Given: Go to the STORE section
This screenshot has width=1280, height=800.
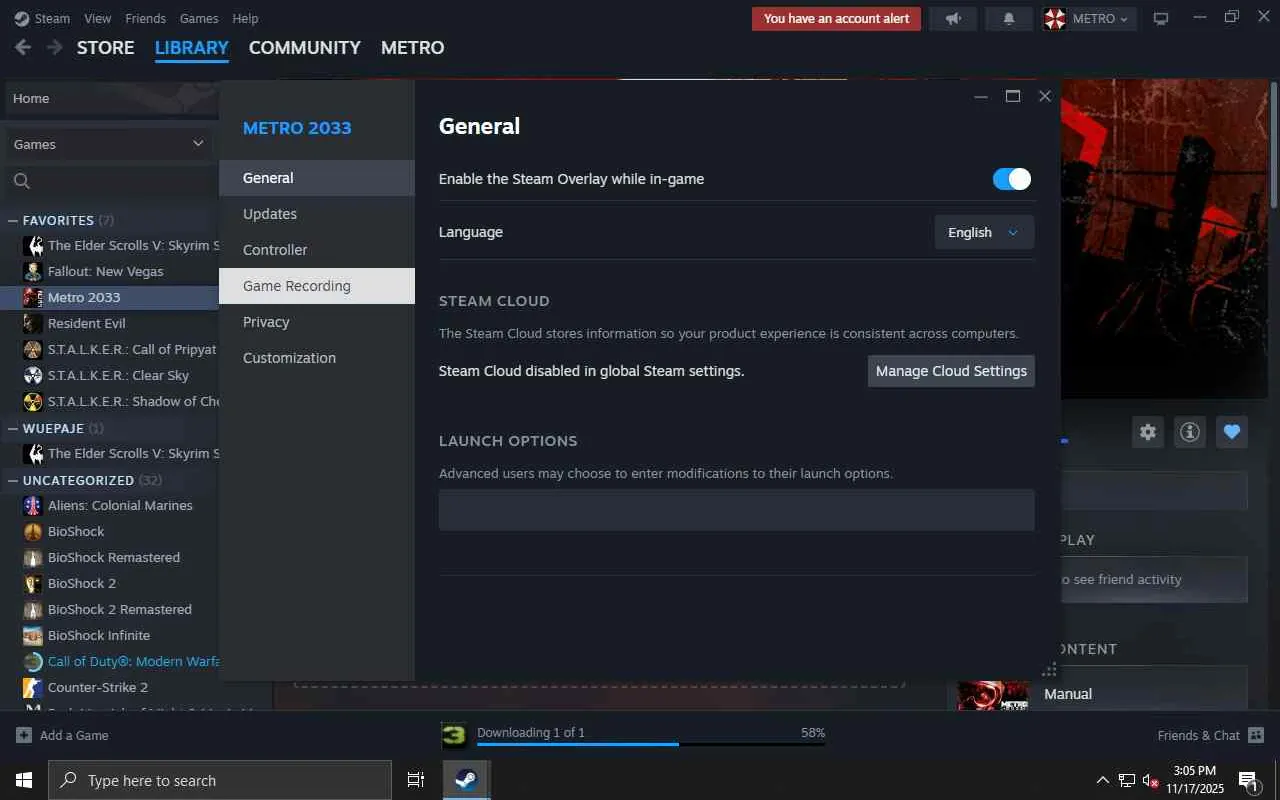Looking at the screenshot, I should (105, 47).
